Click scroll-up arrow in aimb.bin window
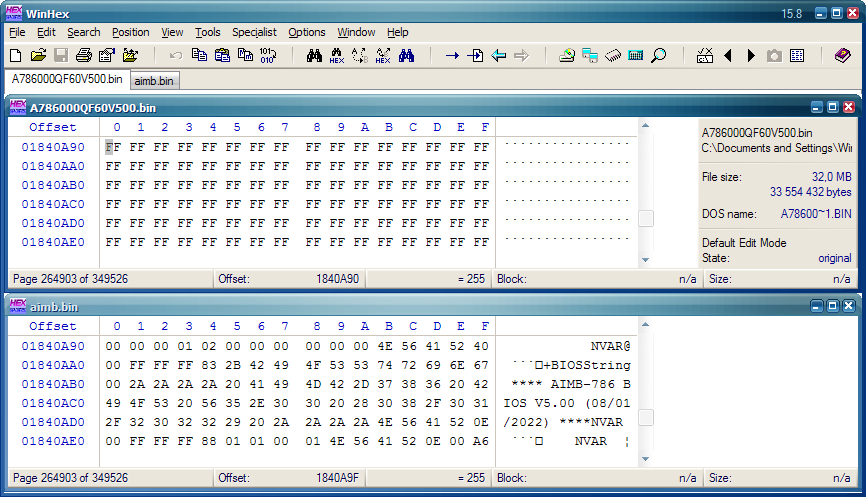The image size is (866, 497). pyautogui.click(x=645, y=325)
